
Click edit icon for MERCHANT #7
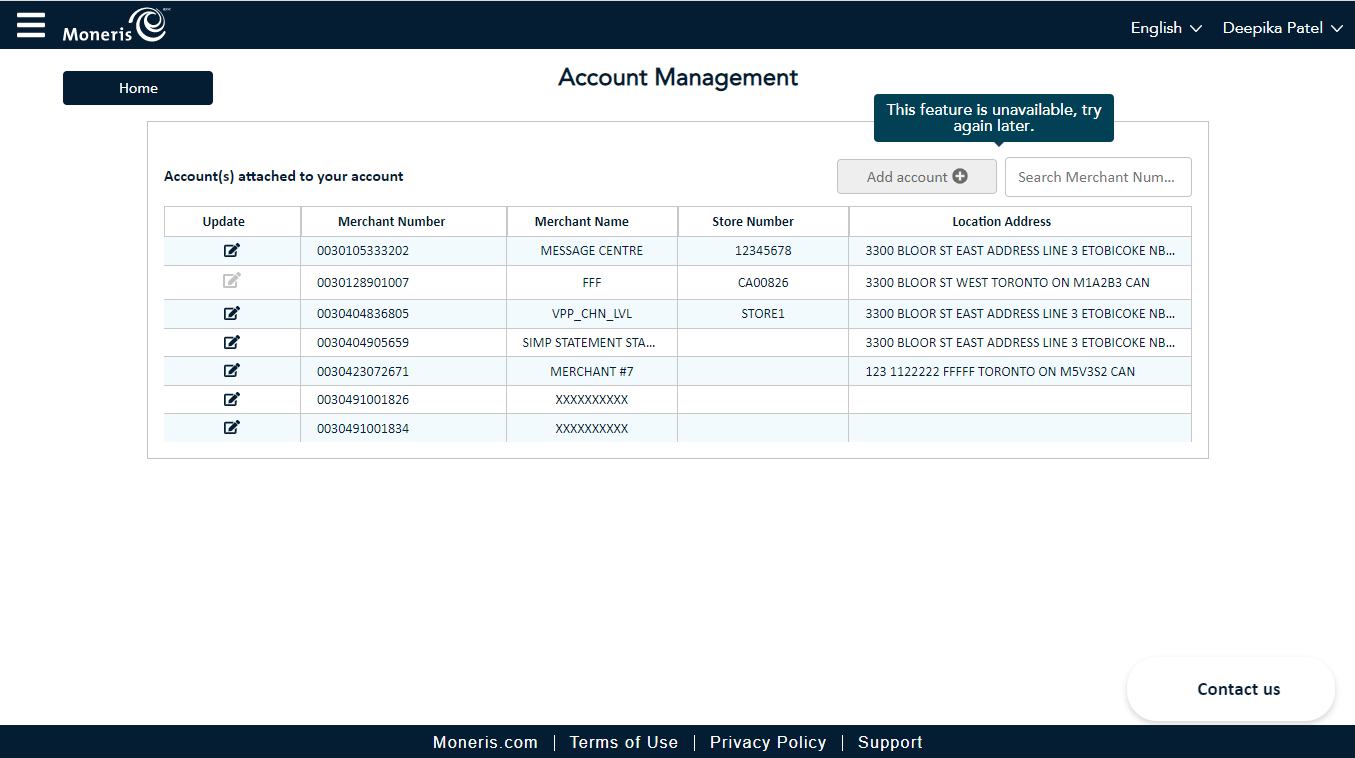[x=232, y=371]
